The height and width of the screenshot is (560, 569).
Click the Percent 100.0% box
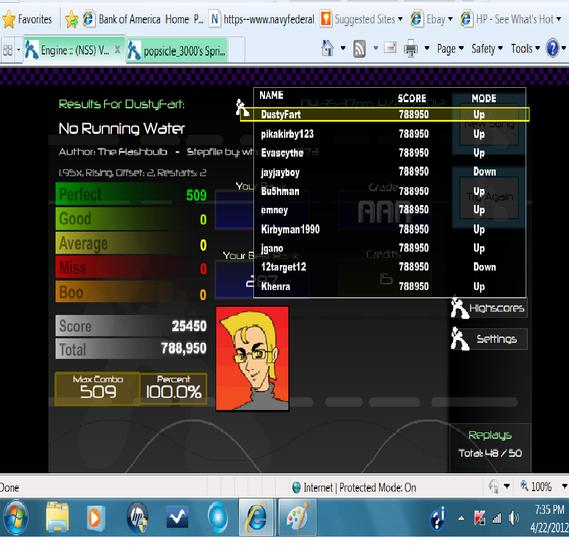coord(173,389)
